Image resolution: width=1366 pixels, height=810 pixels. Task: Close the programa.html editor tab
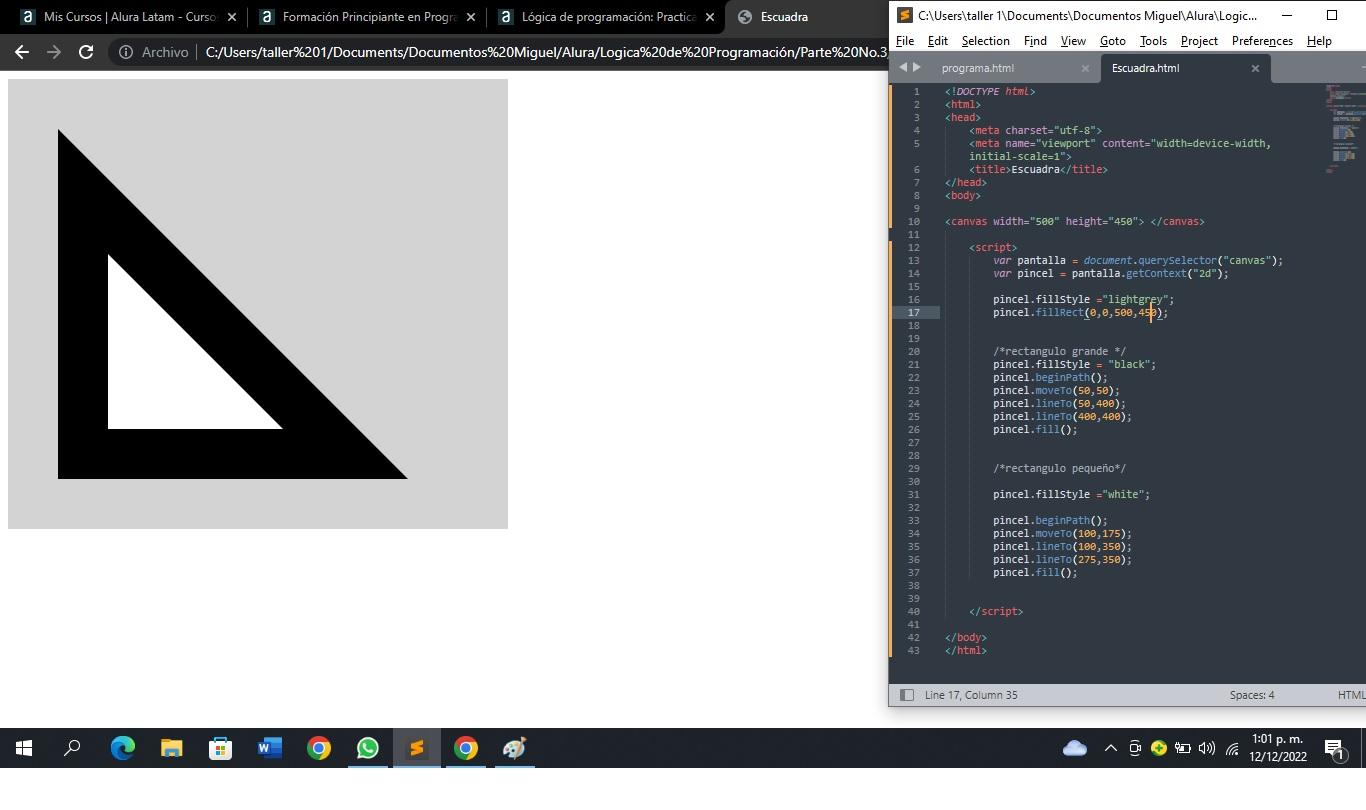[1085, 68]
